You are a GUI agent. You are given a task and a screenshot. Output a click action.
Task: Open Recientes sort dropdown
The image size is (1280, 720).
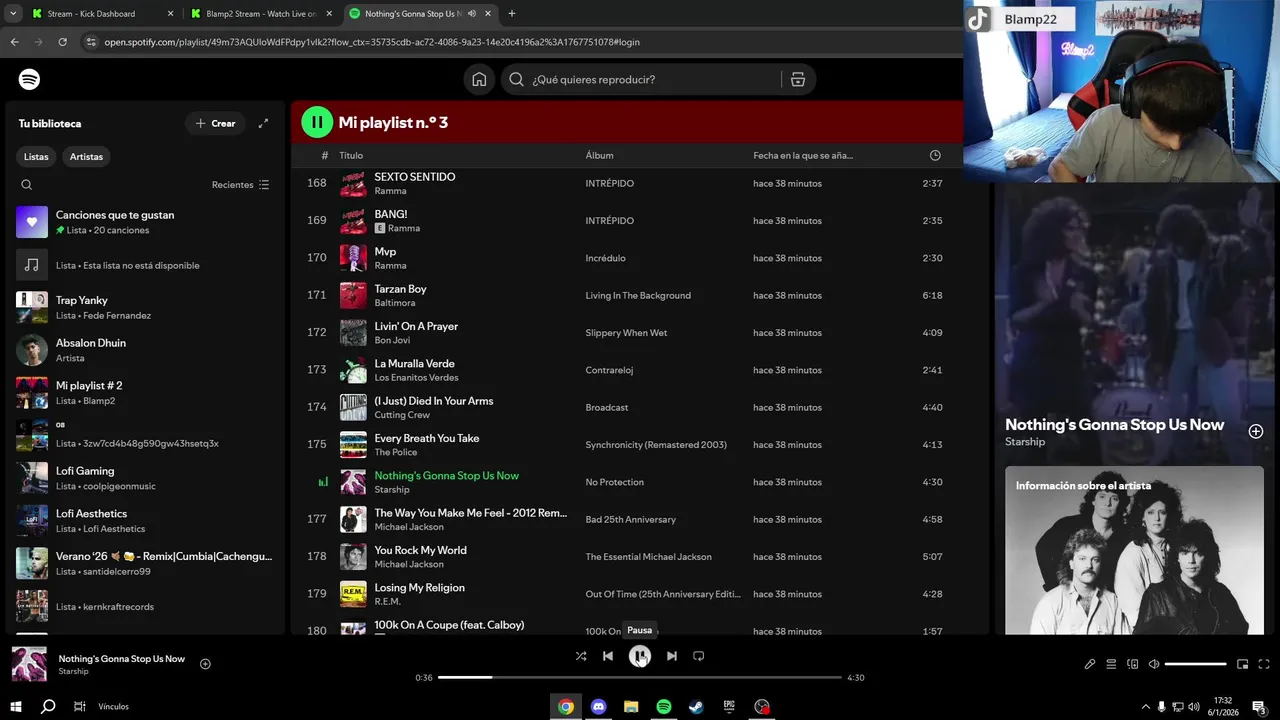pos(241,185)
